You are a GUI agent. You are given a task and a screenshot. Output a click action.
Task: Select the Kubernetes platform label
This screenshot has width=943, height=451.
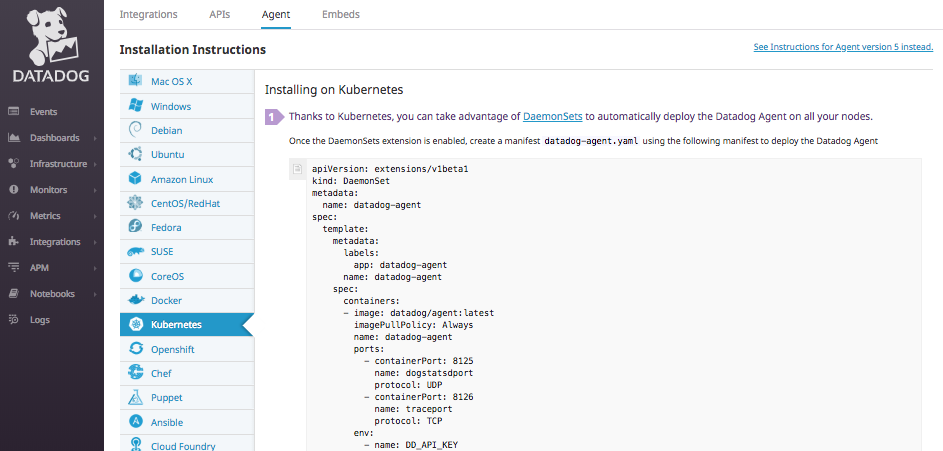pos(176,325)
